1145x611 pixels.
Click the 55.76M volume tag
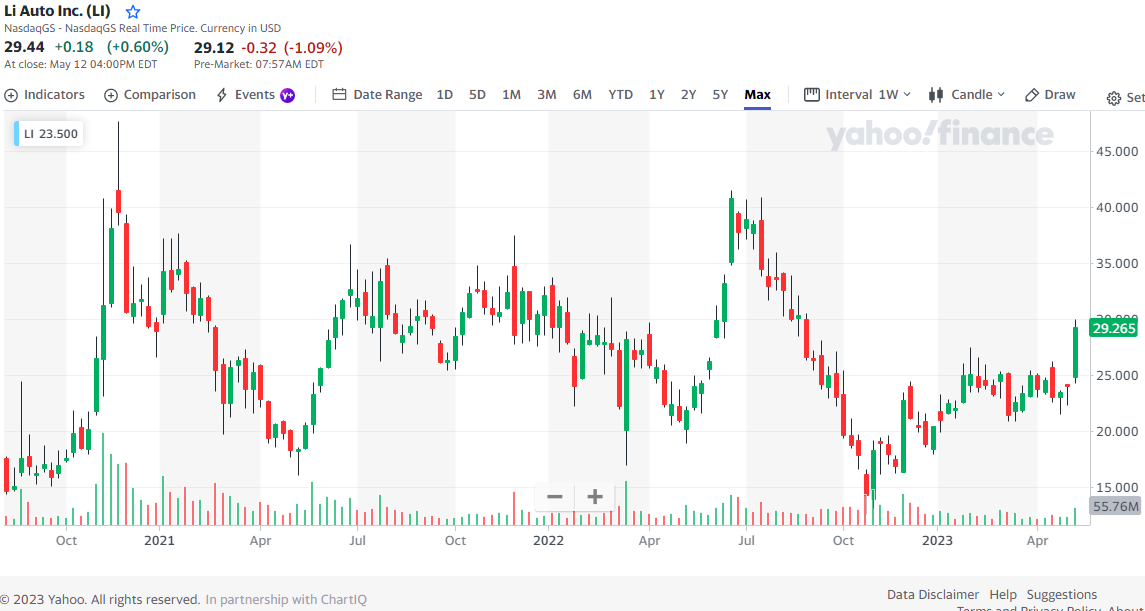pyautogui.click(x=1114, y=507)
